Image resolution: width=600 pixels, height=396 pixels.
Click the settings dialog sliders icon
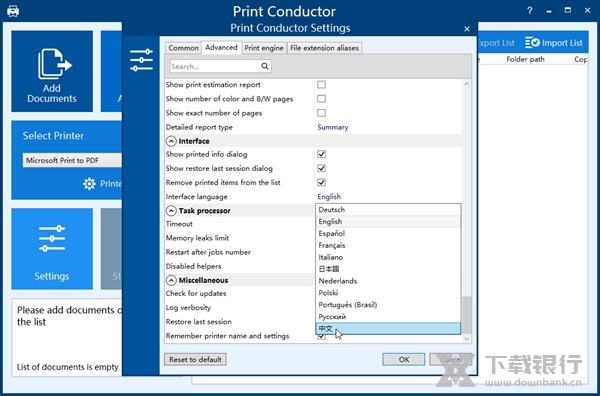pos(141,60)
